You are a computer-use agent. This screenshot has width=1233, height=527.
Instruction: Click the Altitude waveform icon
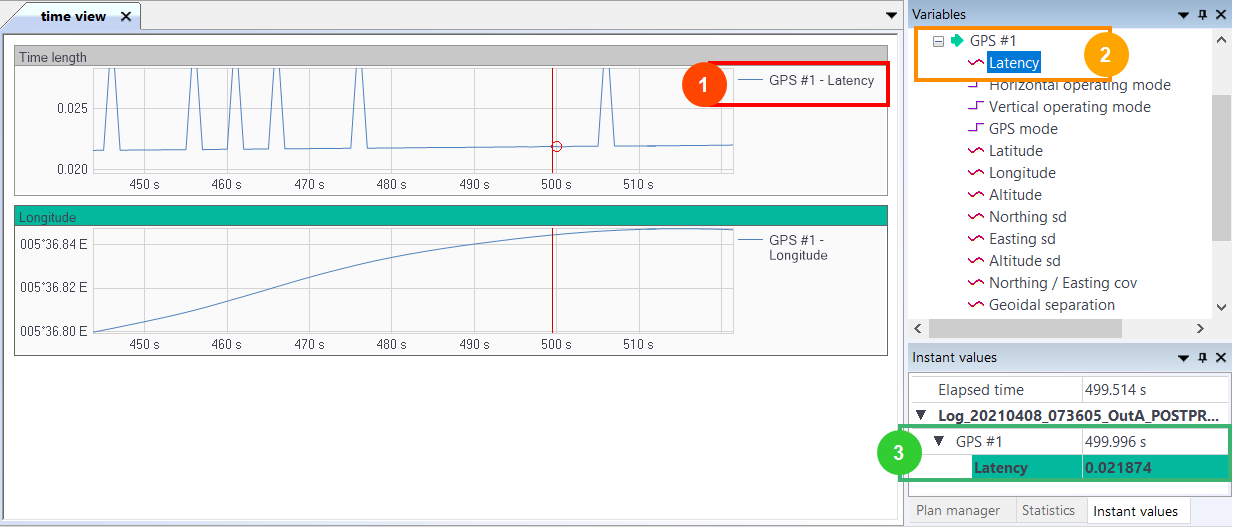click(x=975, y=195)
